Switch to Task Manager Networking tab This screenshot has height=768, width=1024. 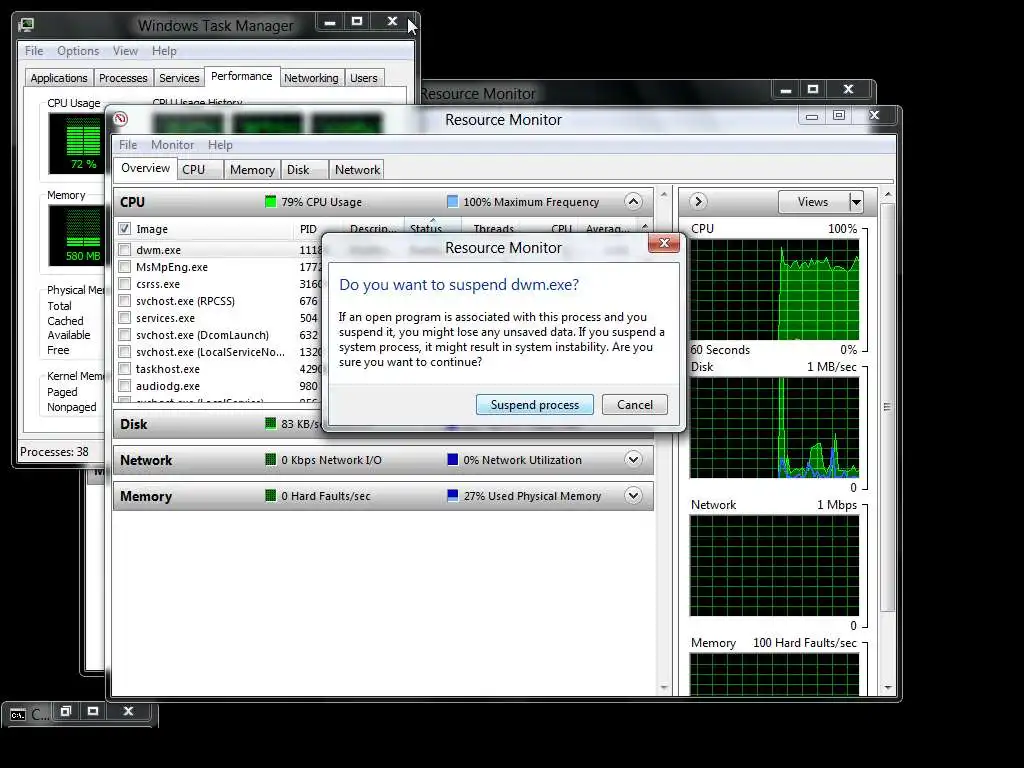[311, 78]
